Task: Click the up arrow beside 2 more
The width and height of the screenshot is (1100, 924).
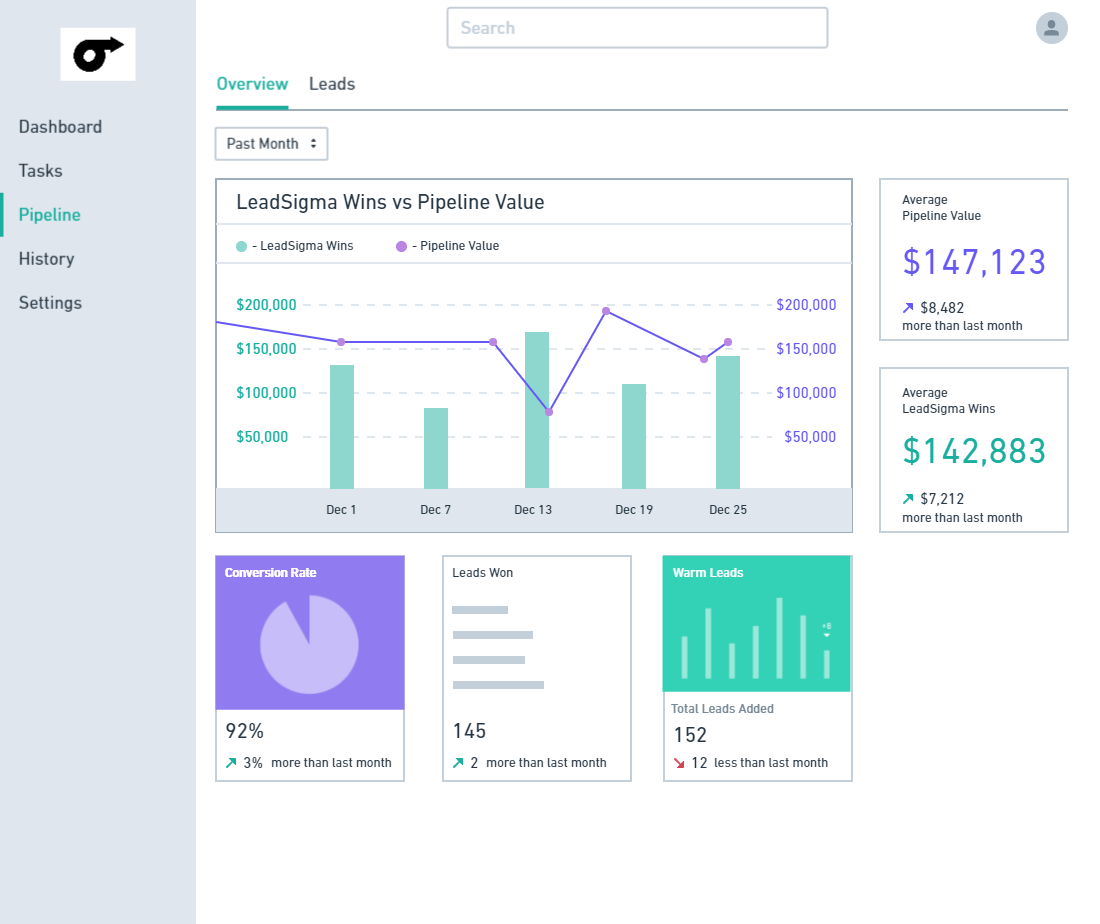Action: click(458, 763)
